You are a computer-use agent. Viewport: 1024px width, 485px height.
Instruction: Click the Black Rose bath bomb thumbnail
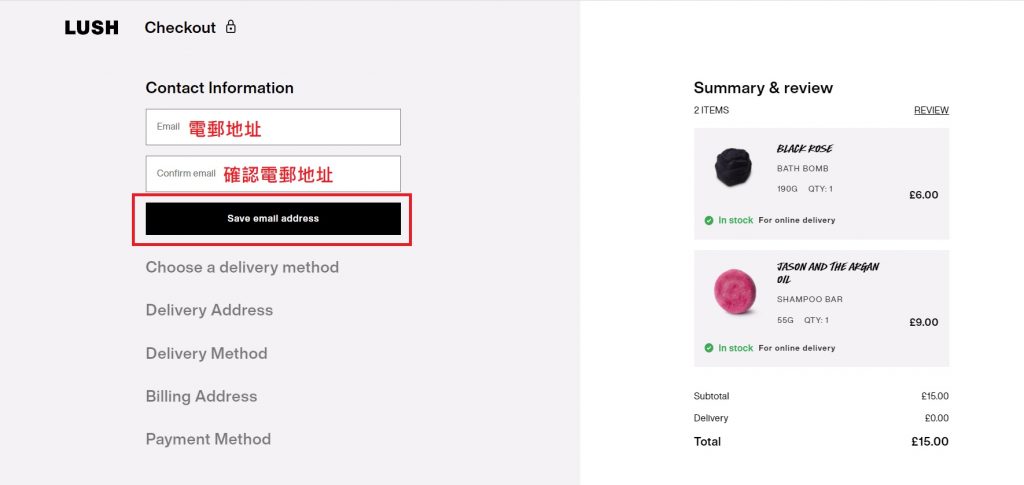pyautogui.click(x=736, y=168)
